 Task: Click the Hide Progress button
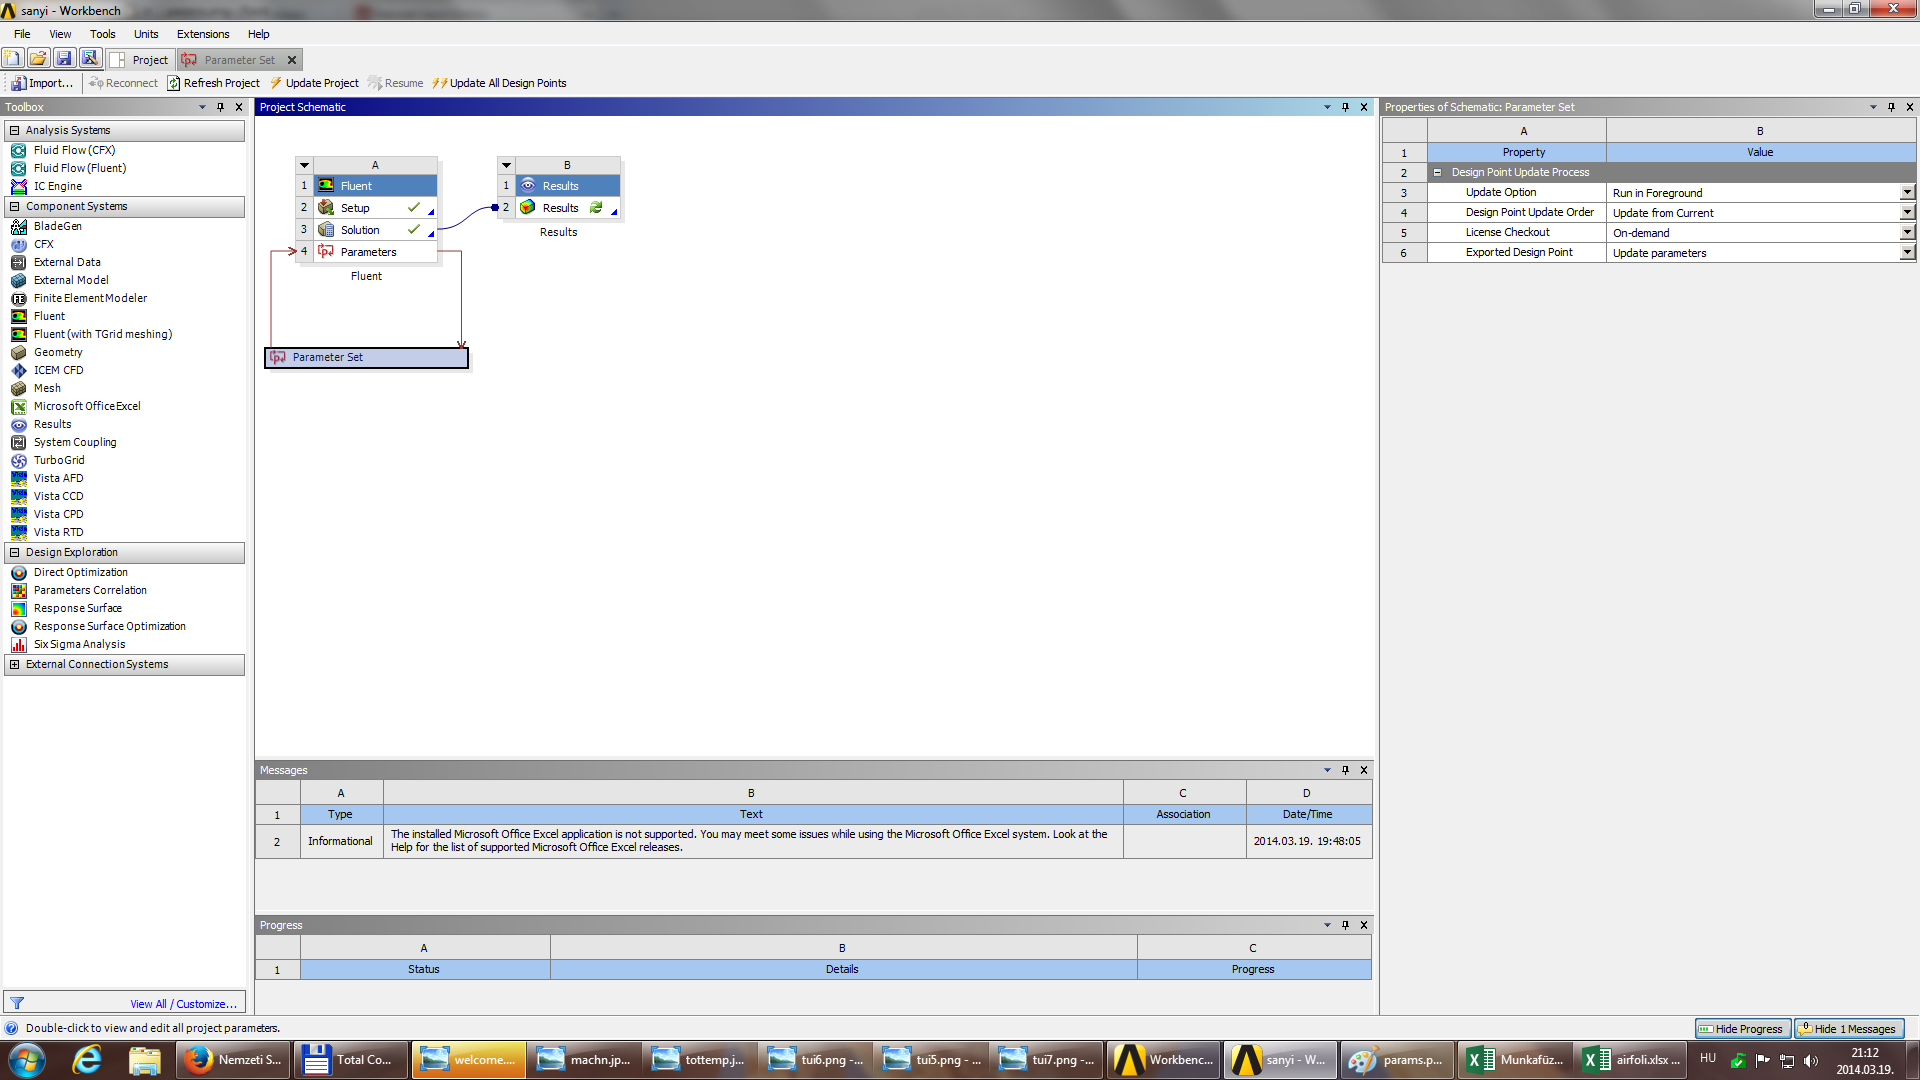[1742, 1028]
